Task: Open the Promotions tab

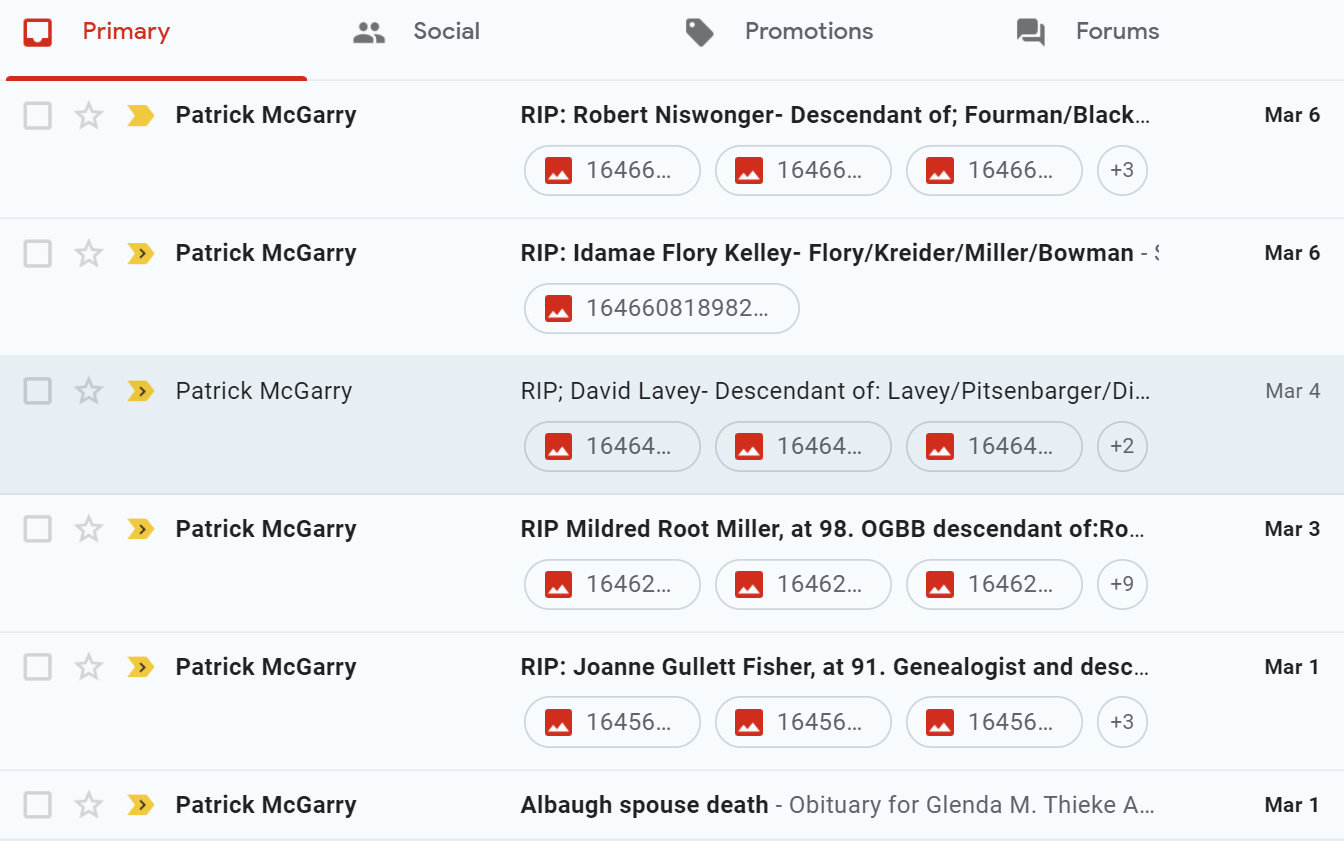Action: click(x=779, y=32)
